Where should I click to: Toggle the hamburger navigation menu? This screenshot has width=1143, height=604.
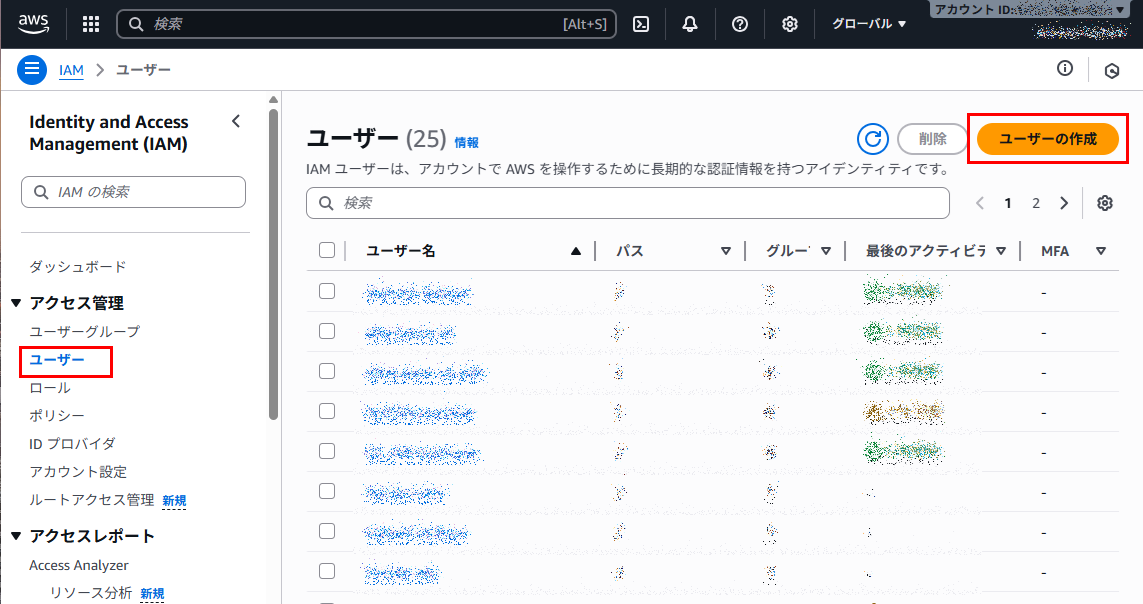point(32,70)
